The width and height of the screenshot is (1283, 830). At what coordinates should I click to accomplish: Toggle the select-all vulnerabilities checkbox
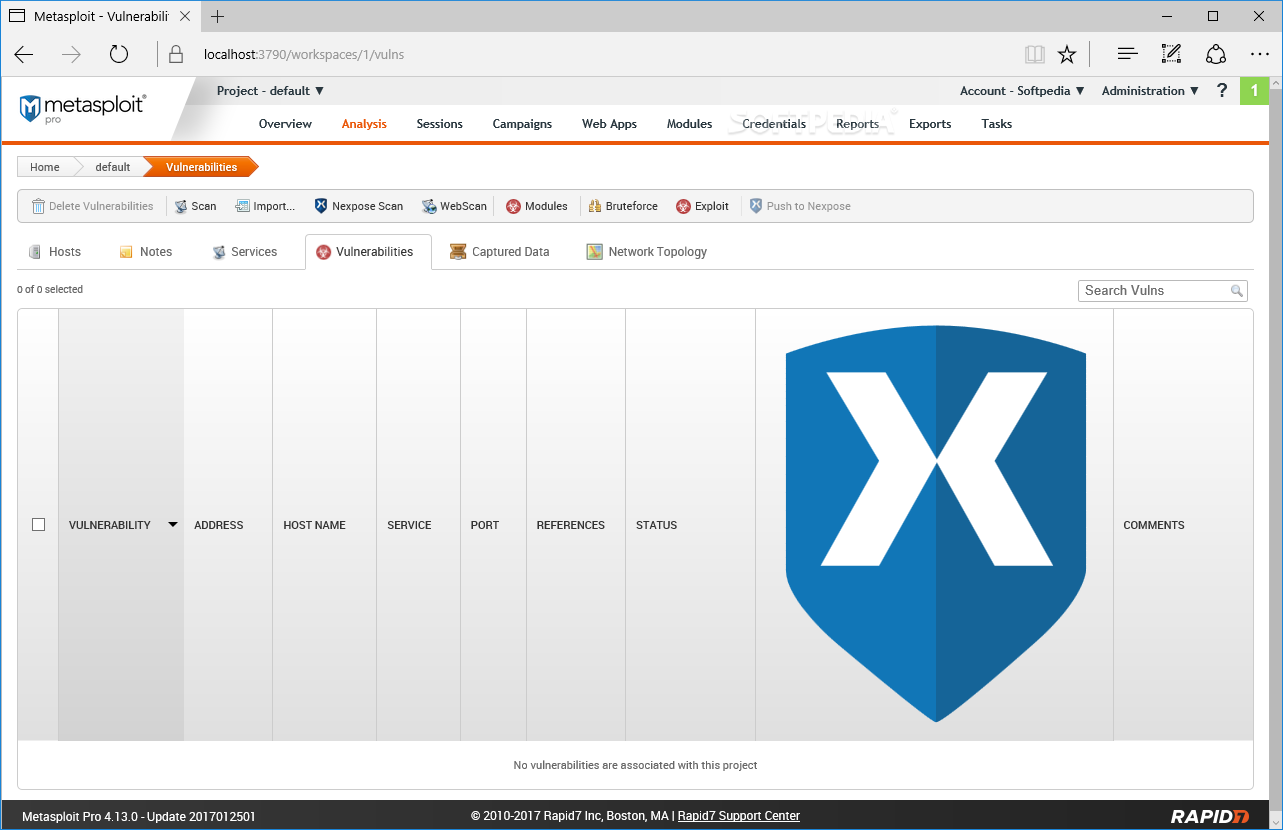coord(38,525)
